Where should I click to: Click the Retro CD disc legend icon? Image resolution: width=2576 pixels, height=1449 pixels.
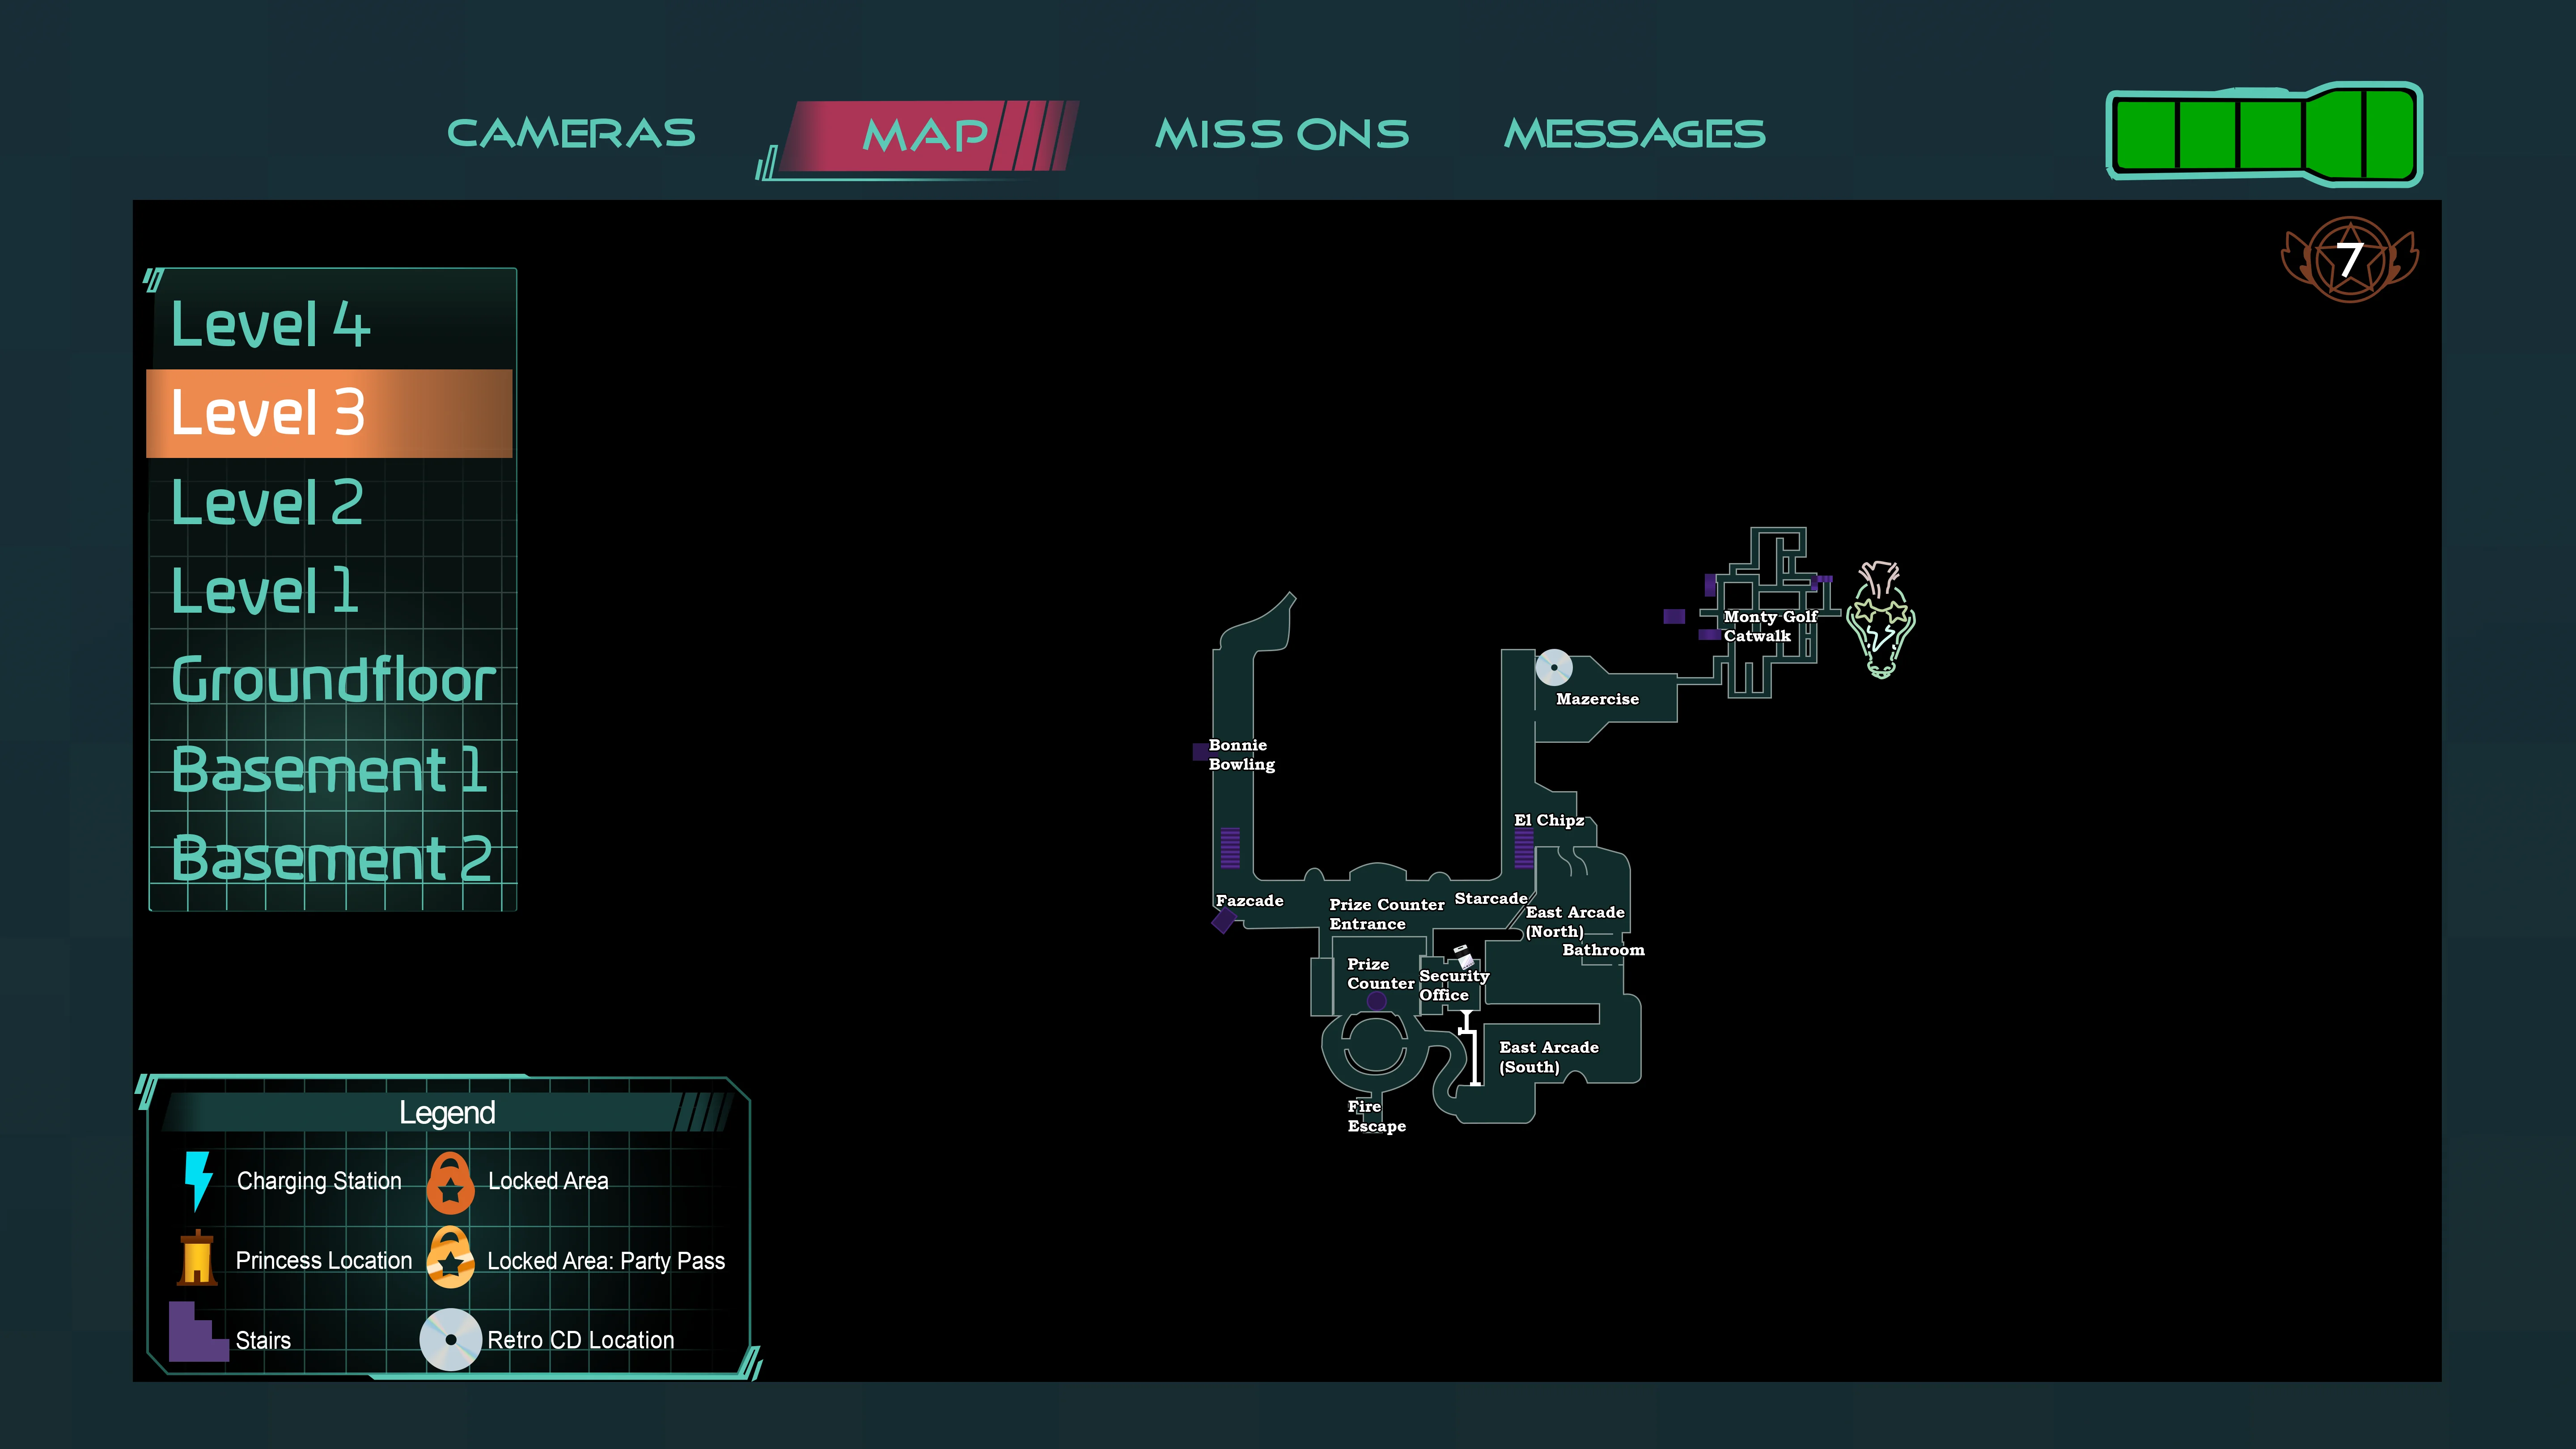(x=450, y=1339)
